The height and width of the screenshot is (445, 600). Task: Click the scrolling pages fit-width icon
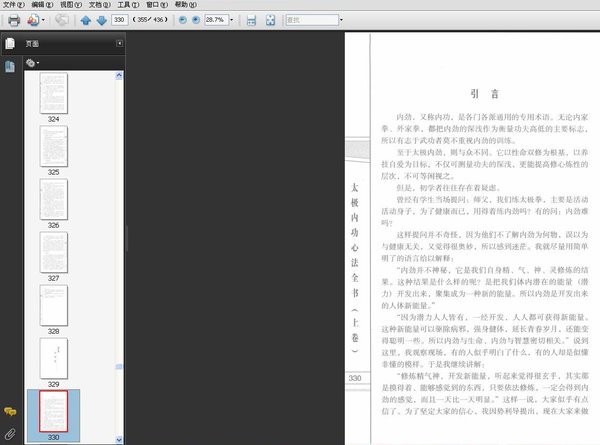pyautogui.click(x=251, y=20)
